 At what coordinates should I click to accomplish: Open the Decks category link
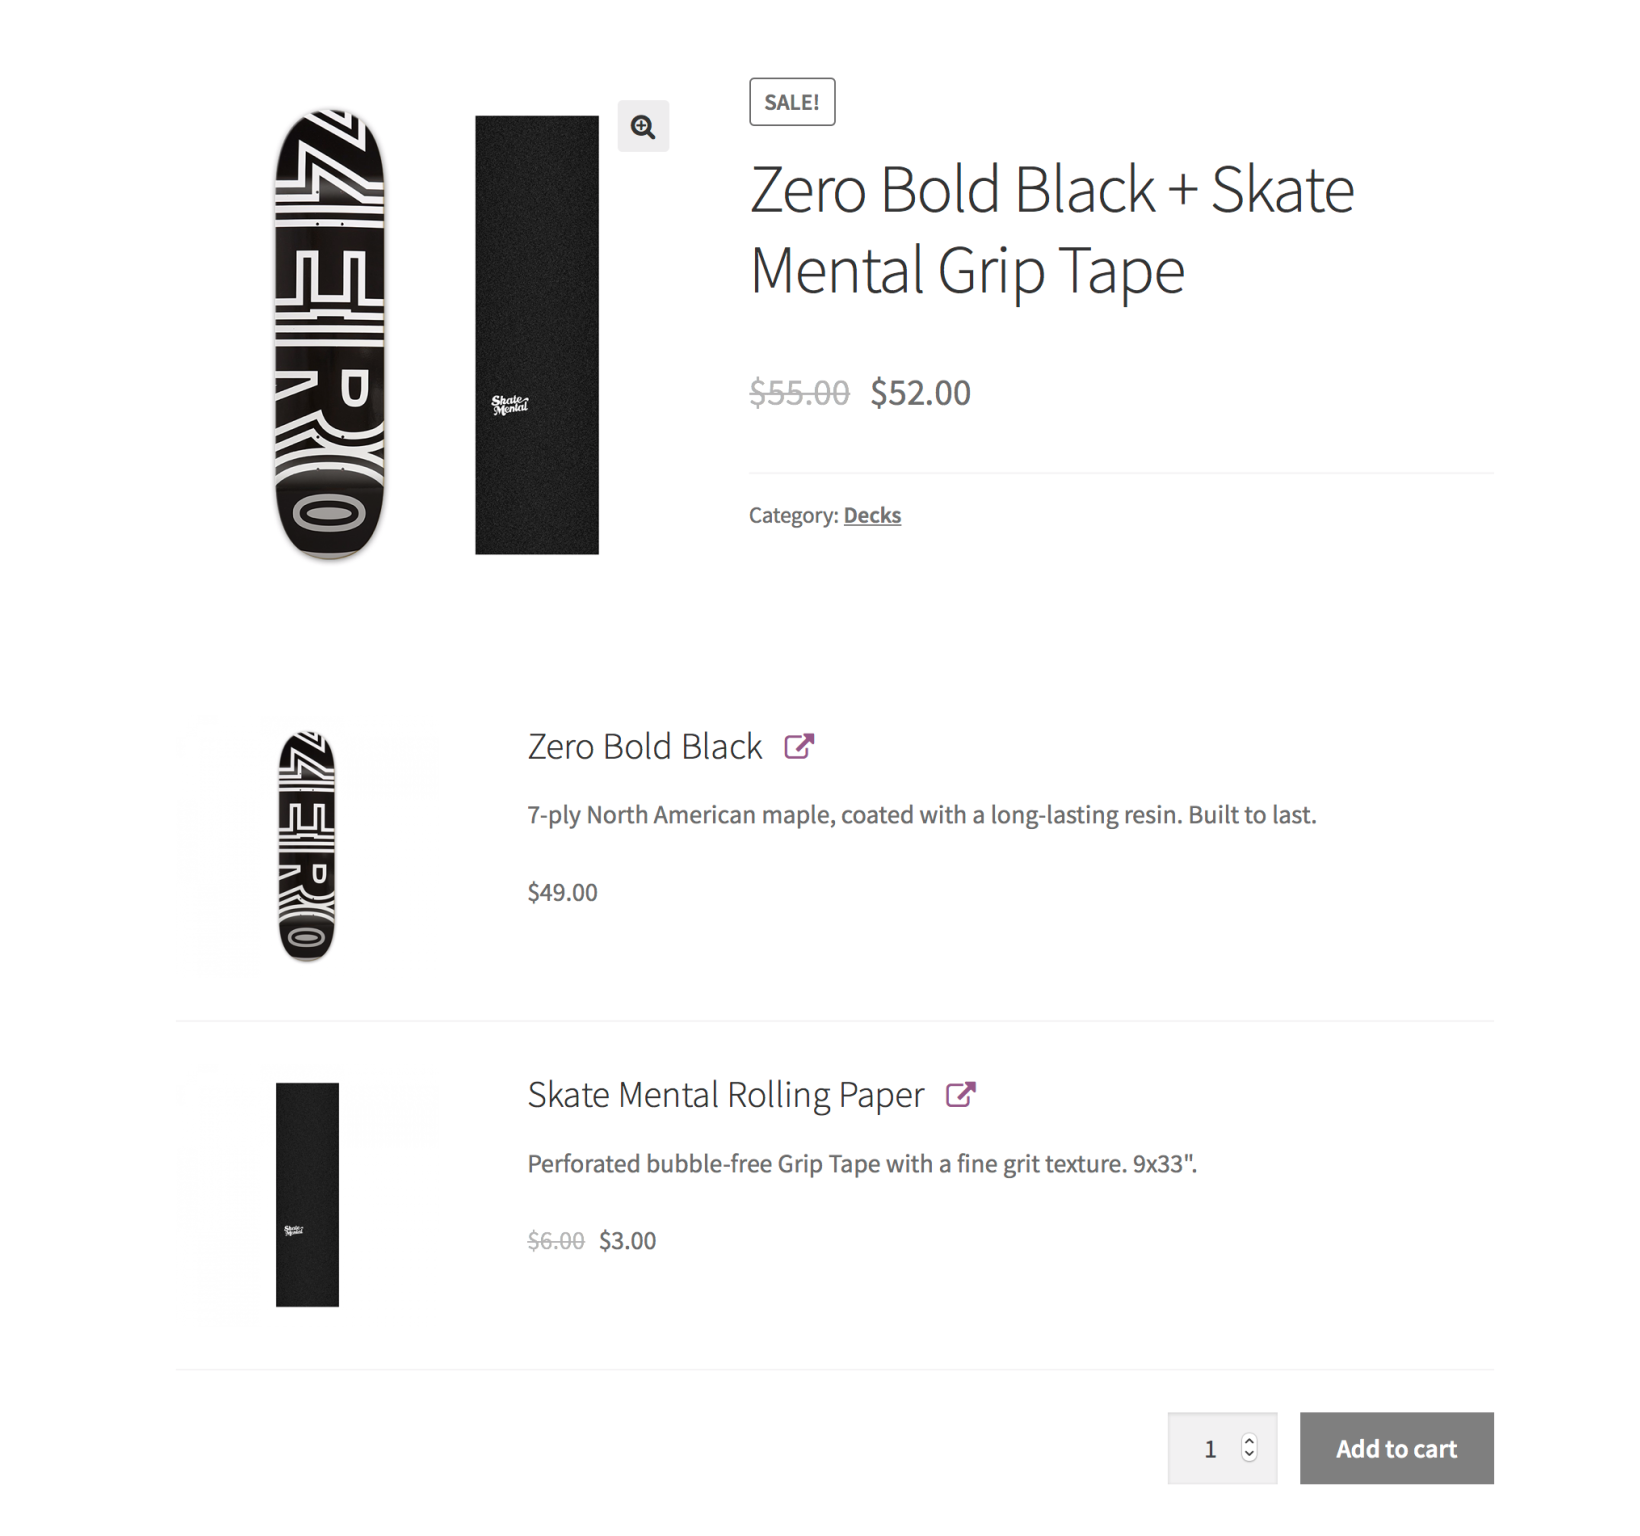point(872,515)
